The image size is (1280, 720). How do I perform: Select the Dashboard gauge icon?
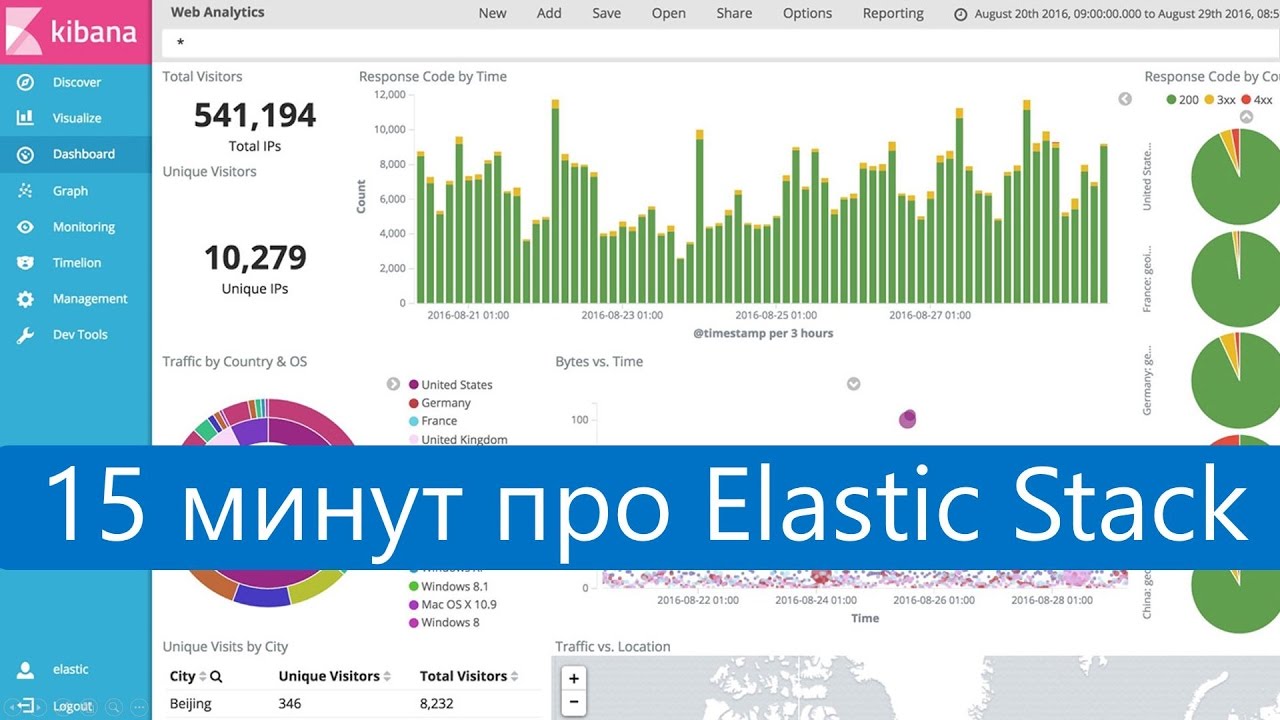tap(25, 154)
